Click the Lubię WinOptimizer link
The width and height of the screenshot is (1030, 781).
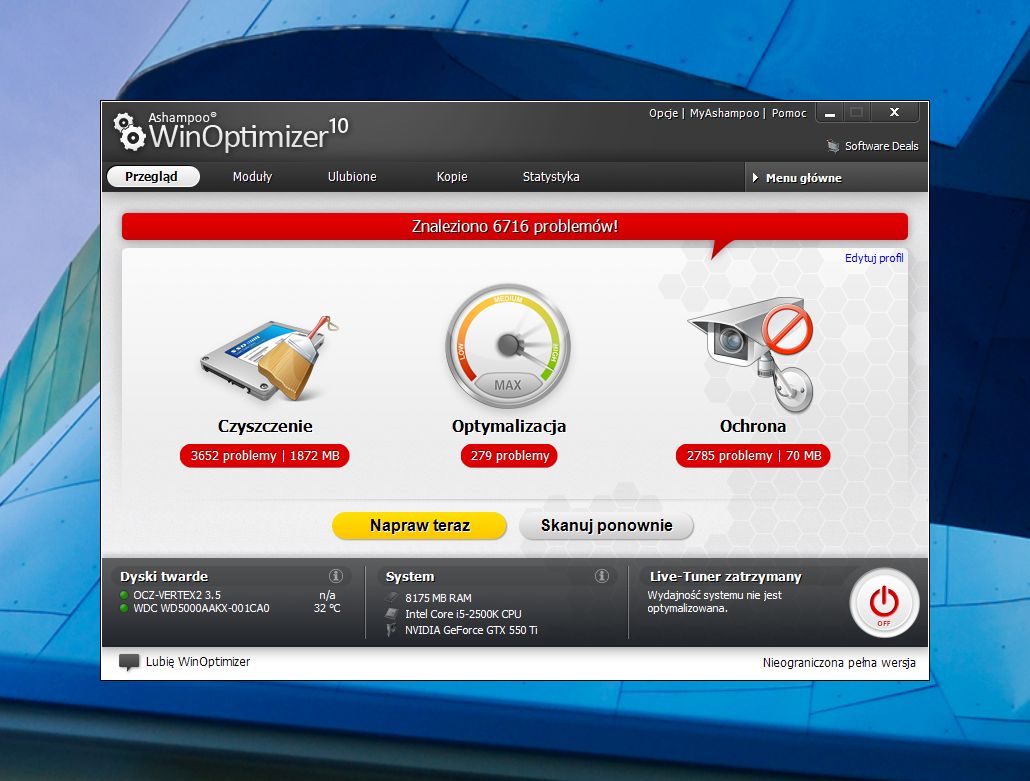coord(198,661)
